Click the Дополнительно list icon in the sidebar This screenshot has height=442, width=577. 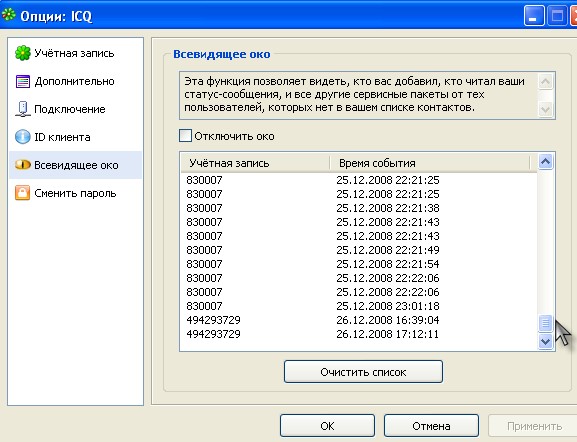[23, 81]
